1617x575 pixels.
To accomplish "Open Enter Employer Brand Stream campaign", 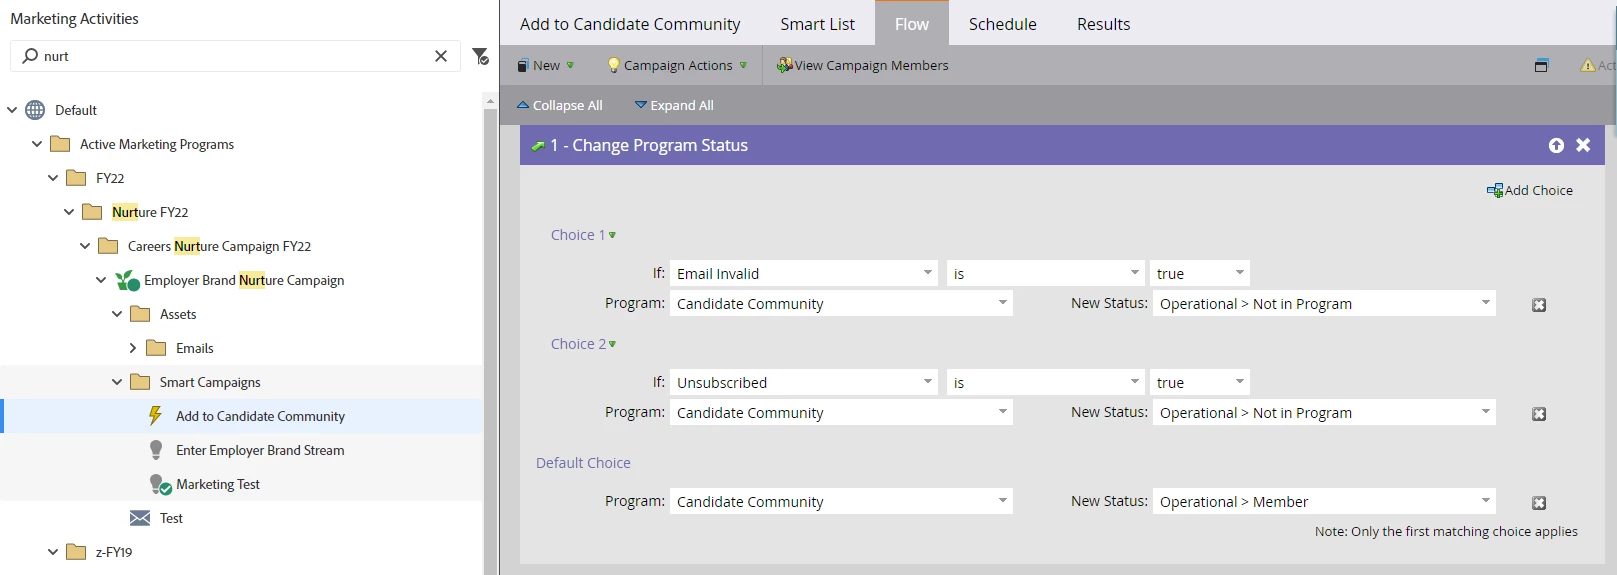I will [x=260, y=450].
